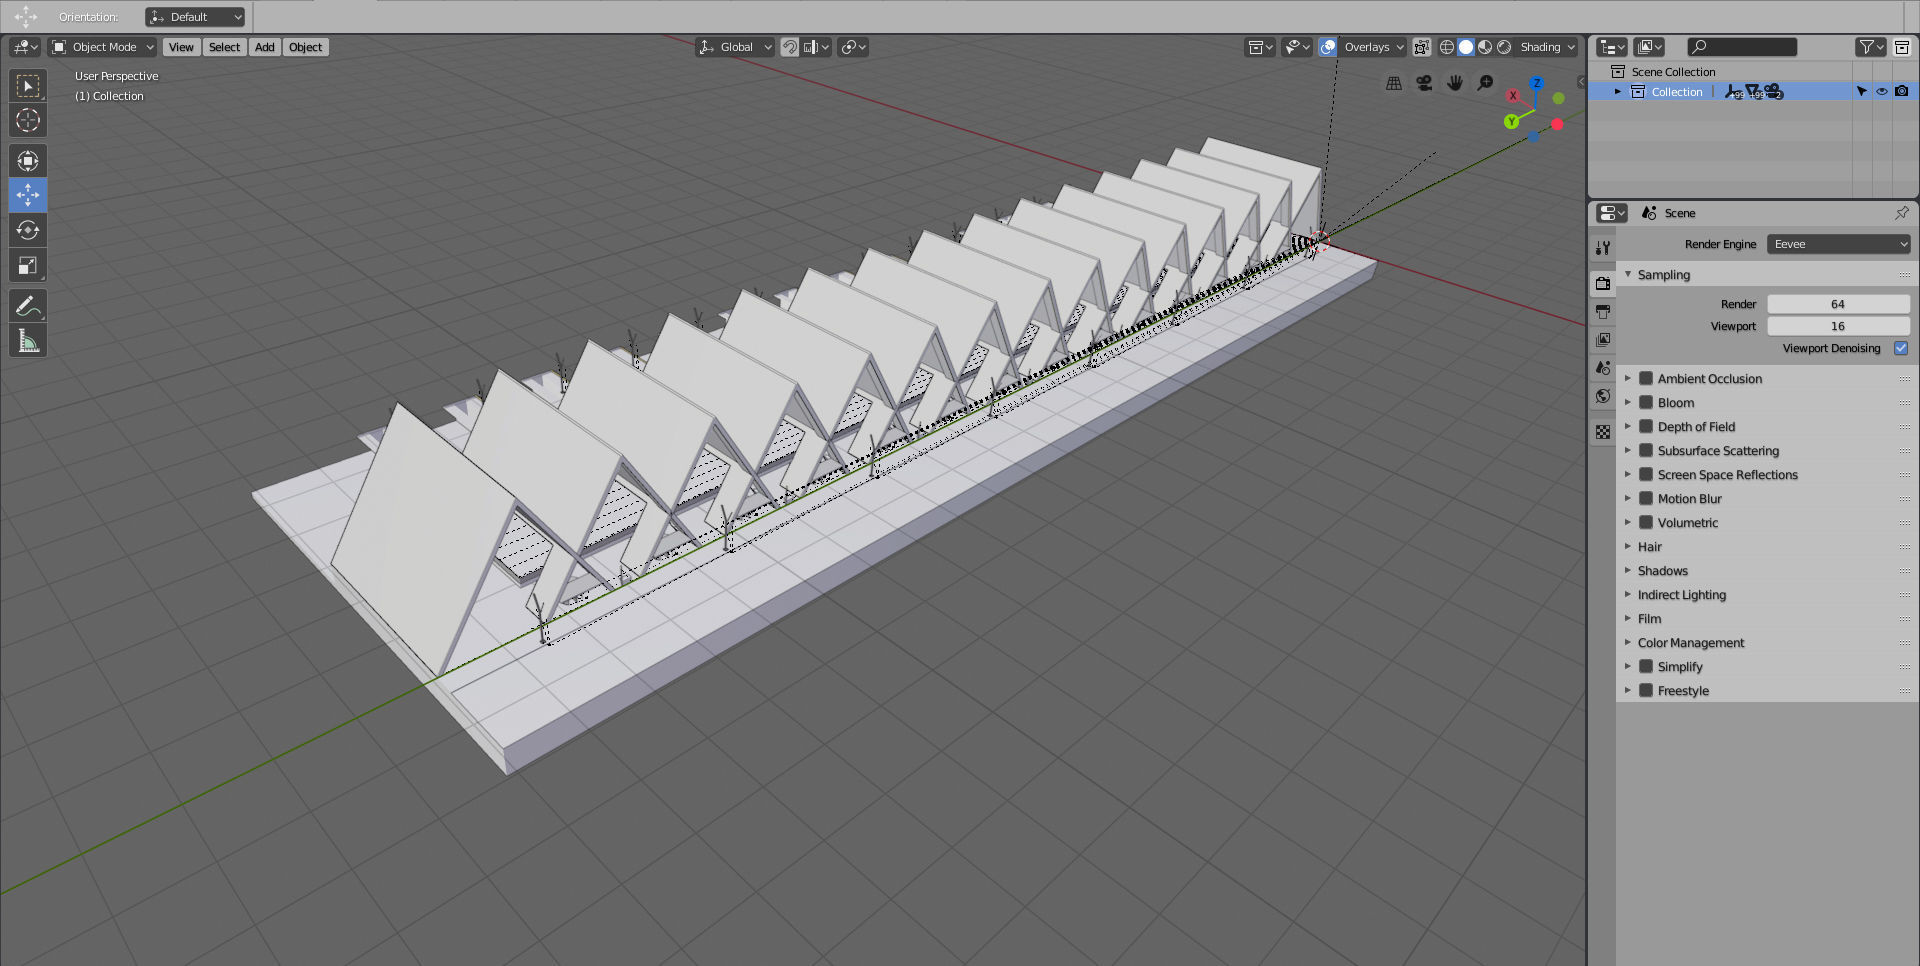Open the View menu
This screenshot has height=966, width=1920.
(x=181, y=47)
